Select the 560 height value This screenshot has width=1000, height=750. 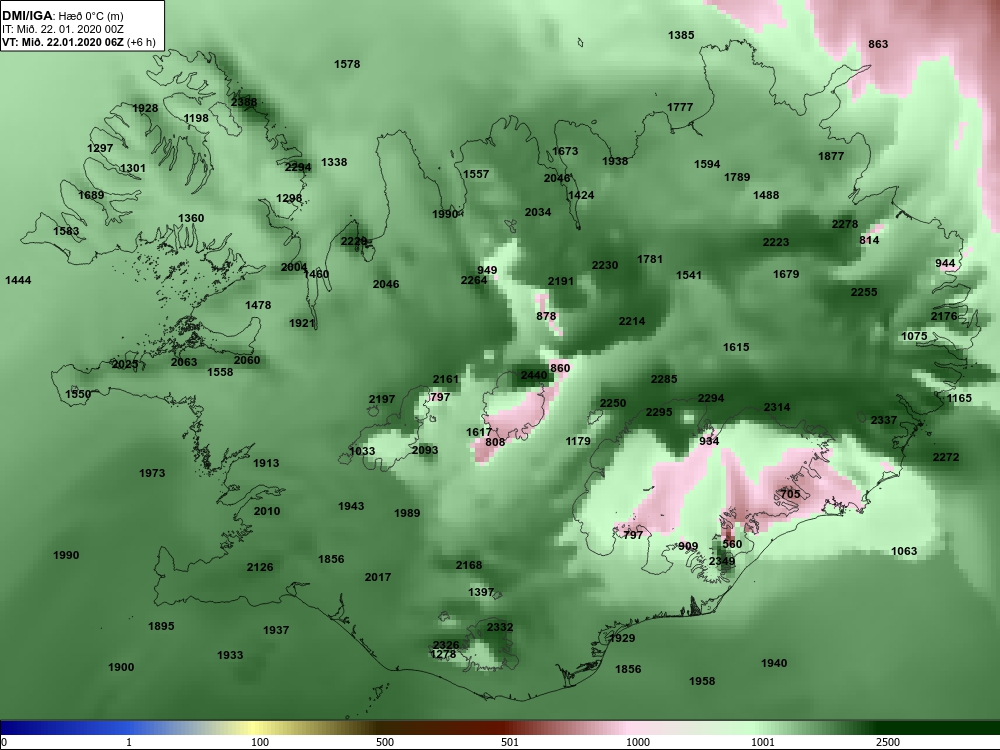click(x=732, y=545)
